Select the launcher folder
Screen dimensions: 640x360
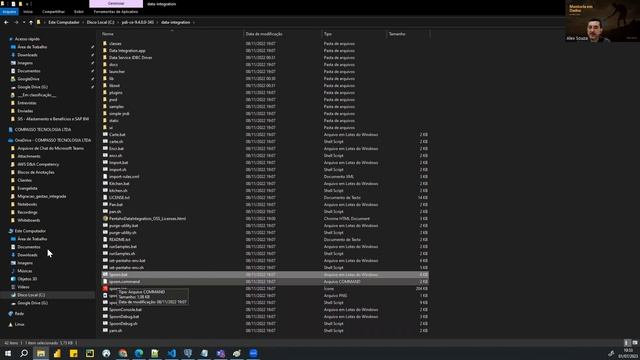(117, 71)
